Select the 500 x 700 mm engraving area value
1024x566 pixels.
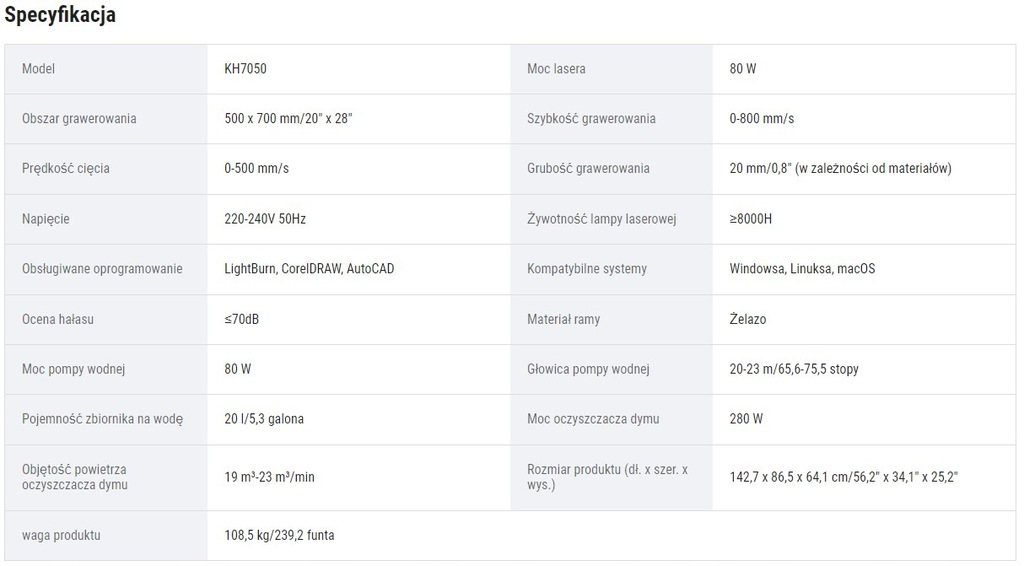(288, 119)
